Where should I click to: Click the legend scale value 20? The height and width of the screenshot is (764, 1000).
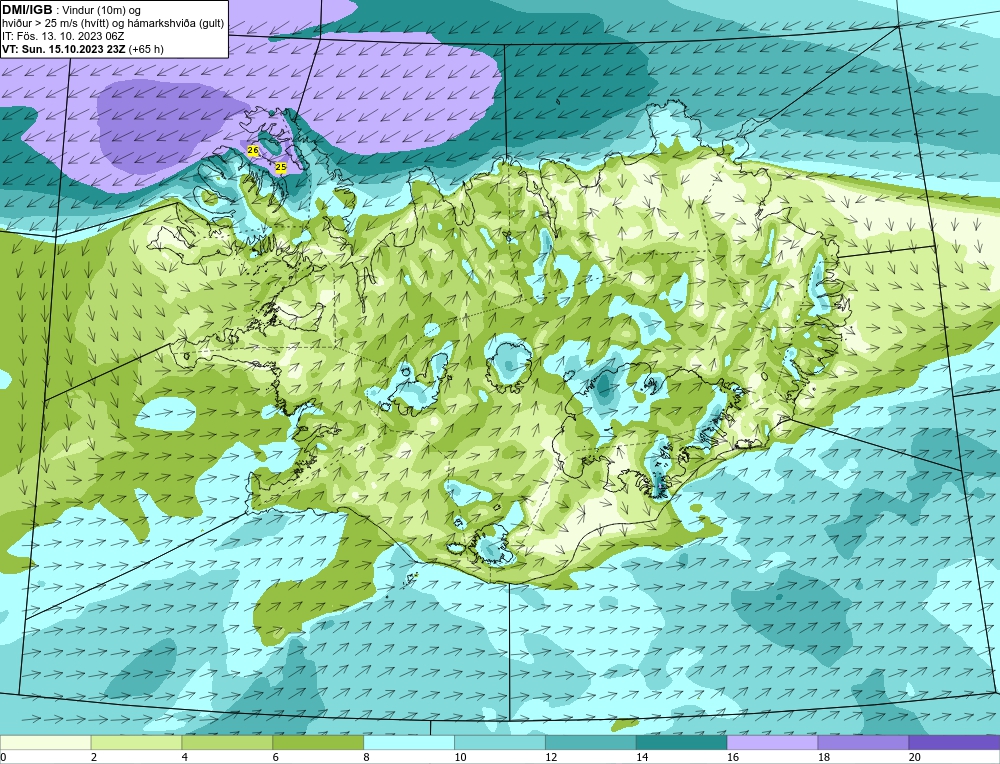point(914,757)
